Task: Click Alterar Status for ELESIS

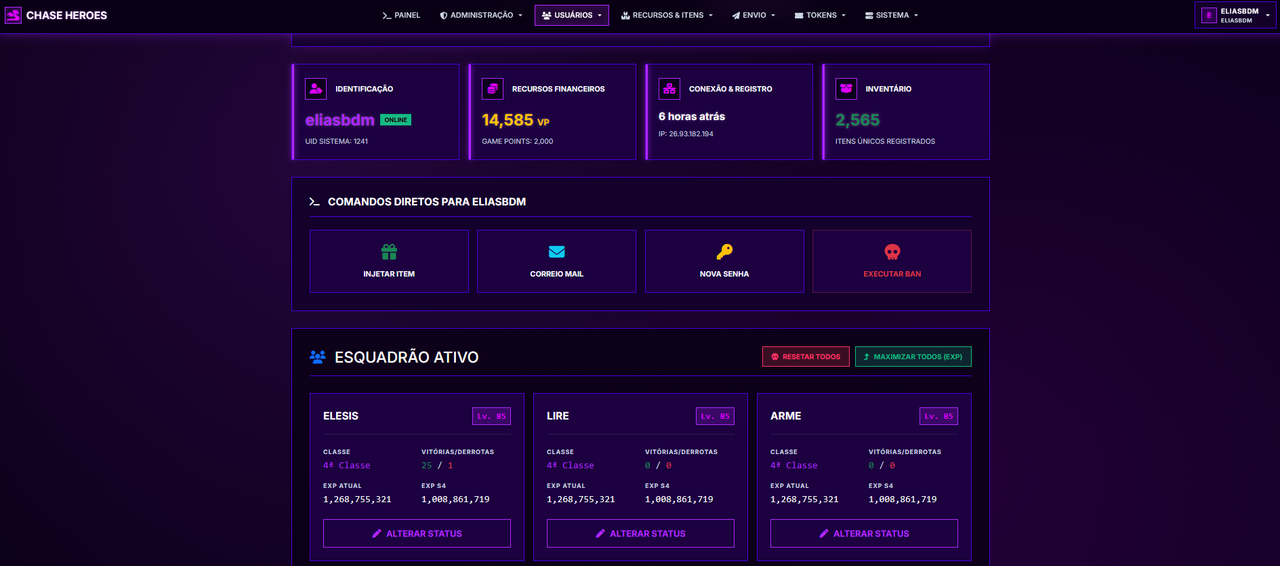Action: [417, 533]
